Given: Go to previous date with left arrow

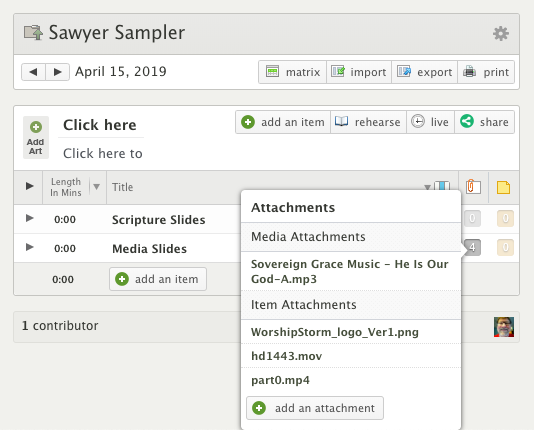Looking at the screenshot, I should (33, 72).
